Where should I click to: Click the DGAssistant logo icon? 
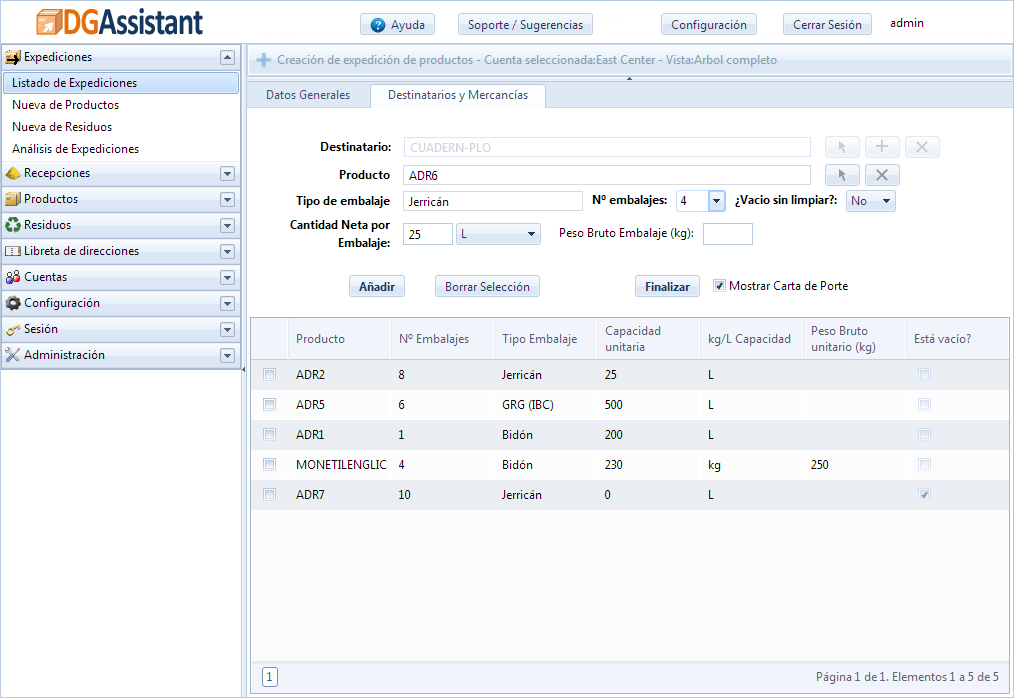[x=49, y=22]
